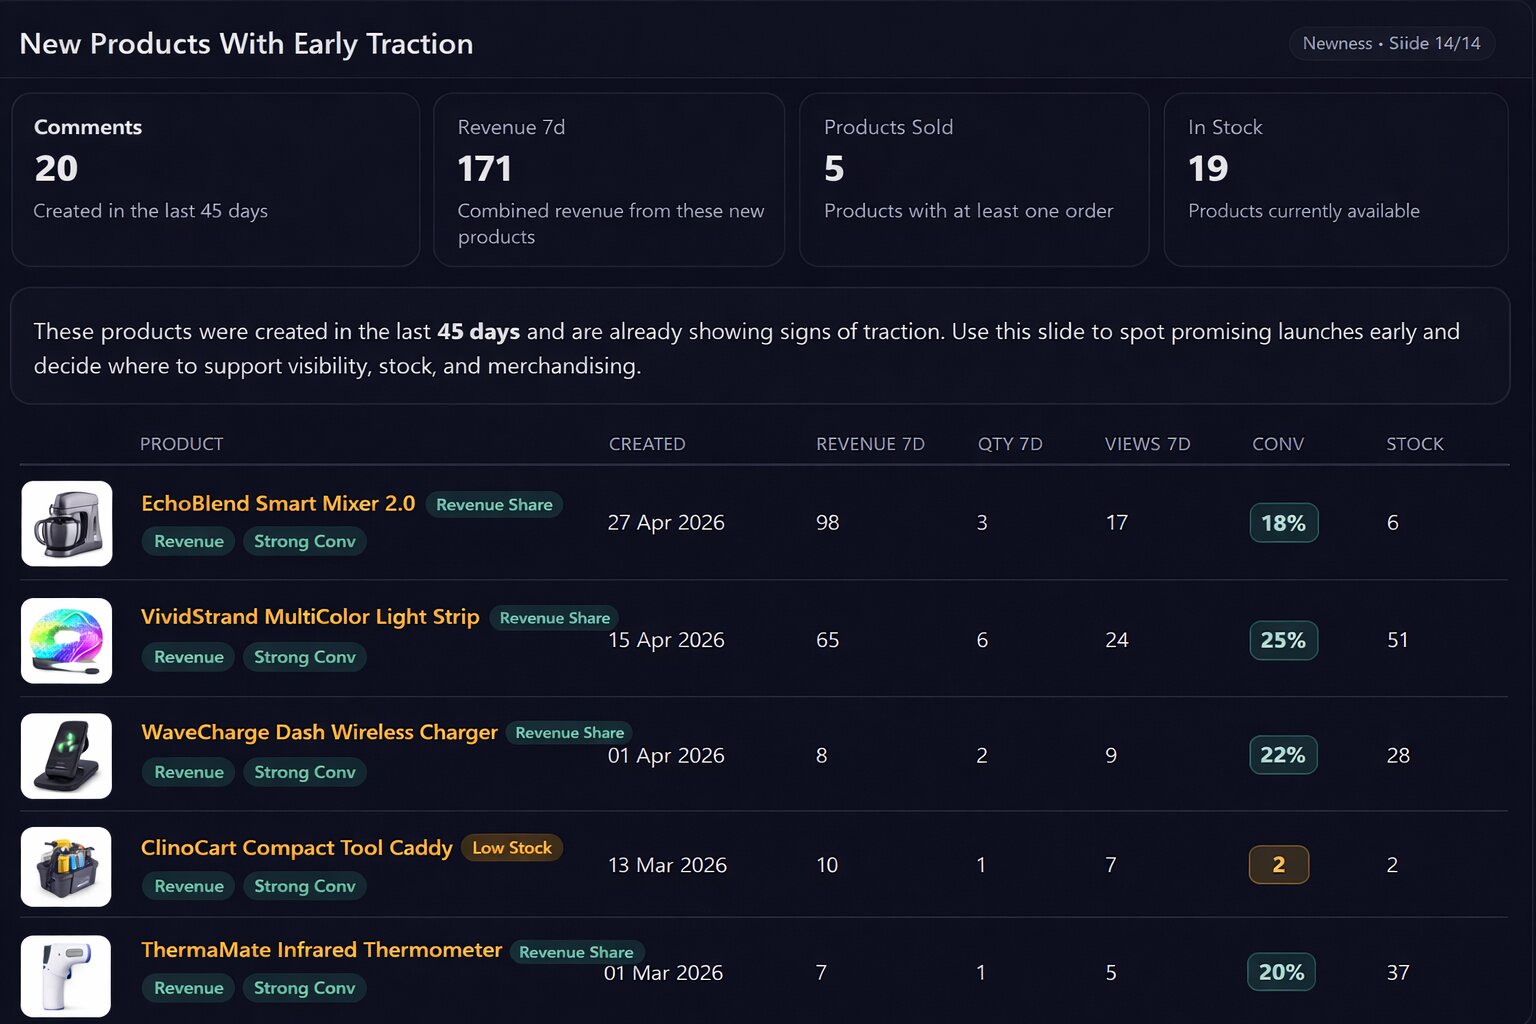This screenshot has height=1024, width=1536.
Task: Click the VividStrand light strip product image
Action: pos(67,640)
